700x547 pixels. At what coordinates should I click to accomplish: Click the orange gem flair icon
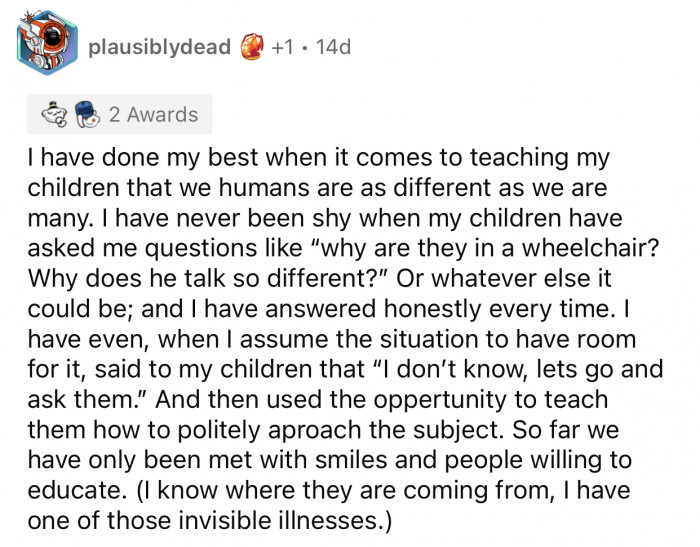coord(252,47)
